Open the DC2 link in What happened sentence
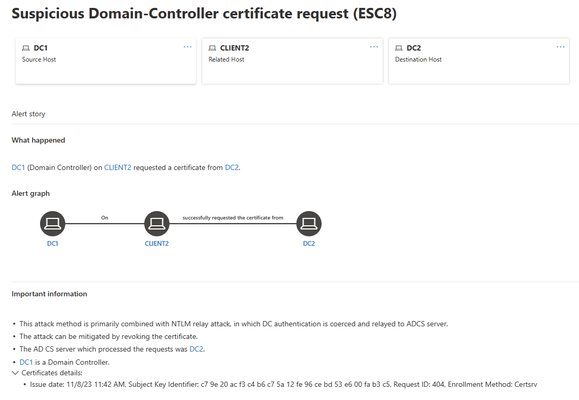 coord(232,167)
